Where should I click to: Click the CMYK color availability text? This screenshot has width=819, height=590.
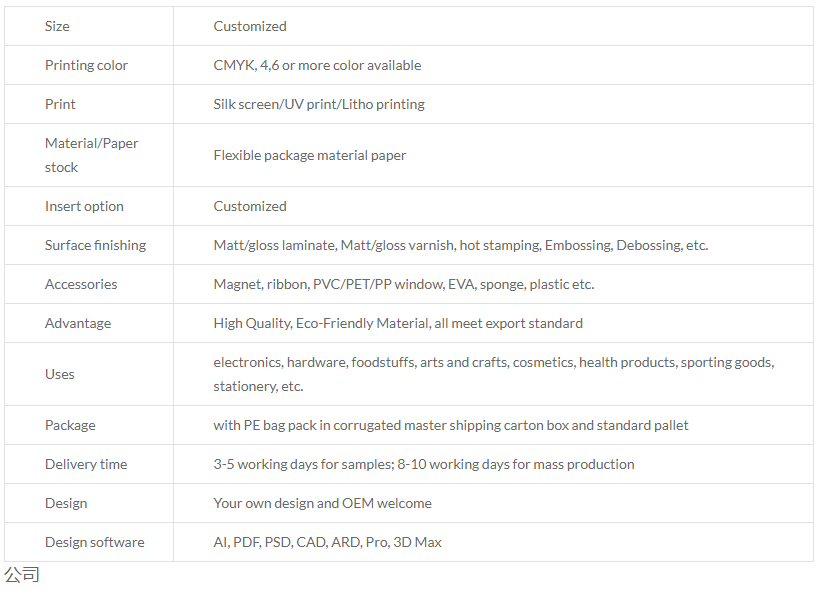(317, 65)
